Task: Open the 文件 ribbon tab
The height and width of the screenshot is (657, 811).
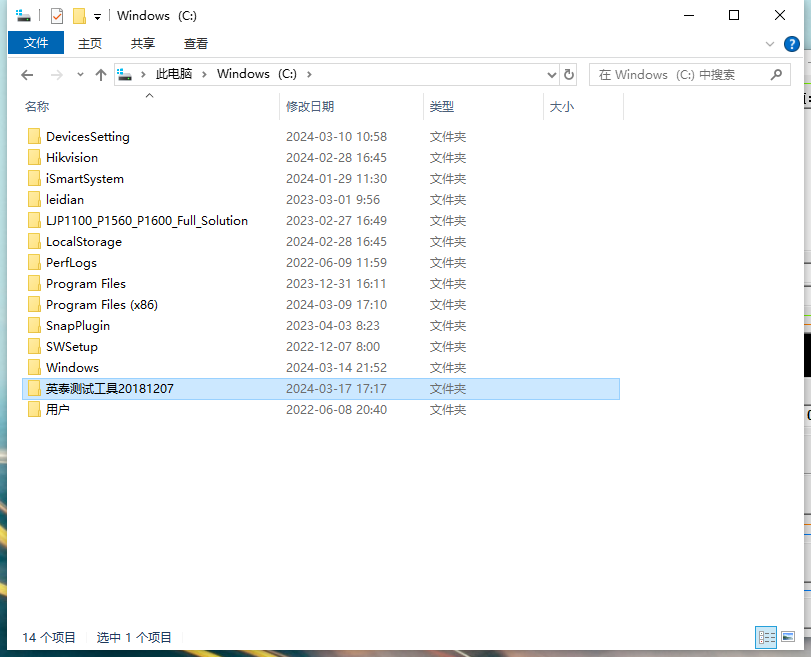Action: 36,42
